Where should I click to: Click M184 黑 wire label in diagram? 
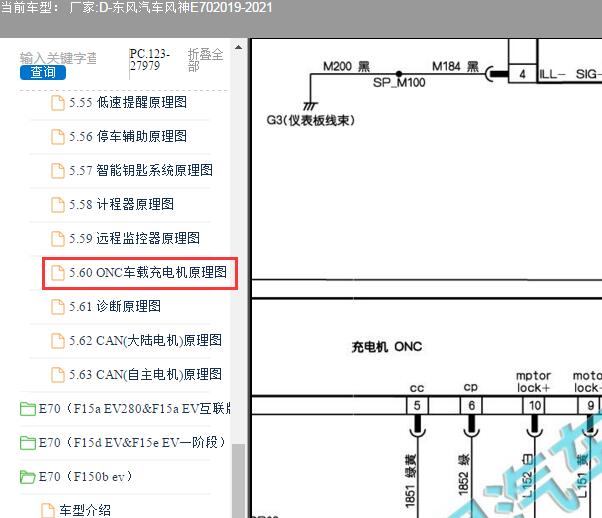pos(455,67)
